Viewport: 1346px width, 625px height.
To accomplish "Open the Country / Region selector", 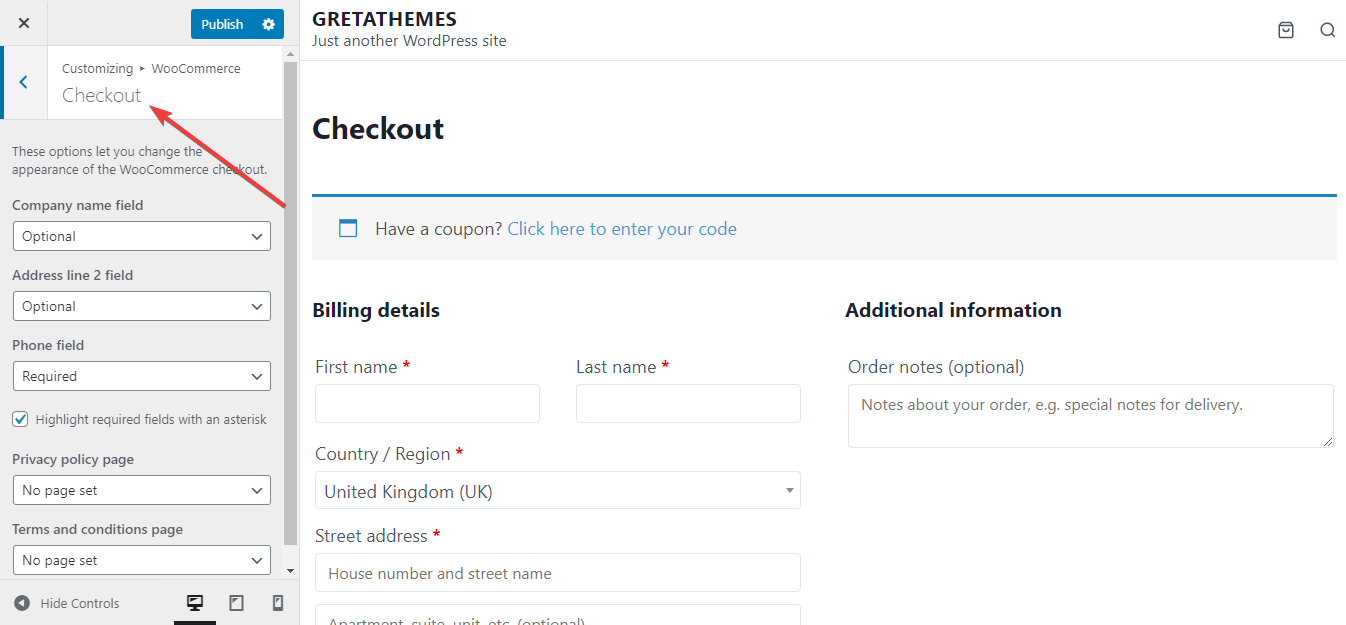I will click(557, 490).
